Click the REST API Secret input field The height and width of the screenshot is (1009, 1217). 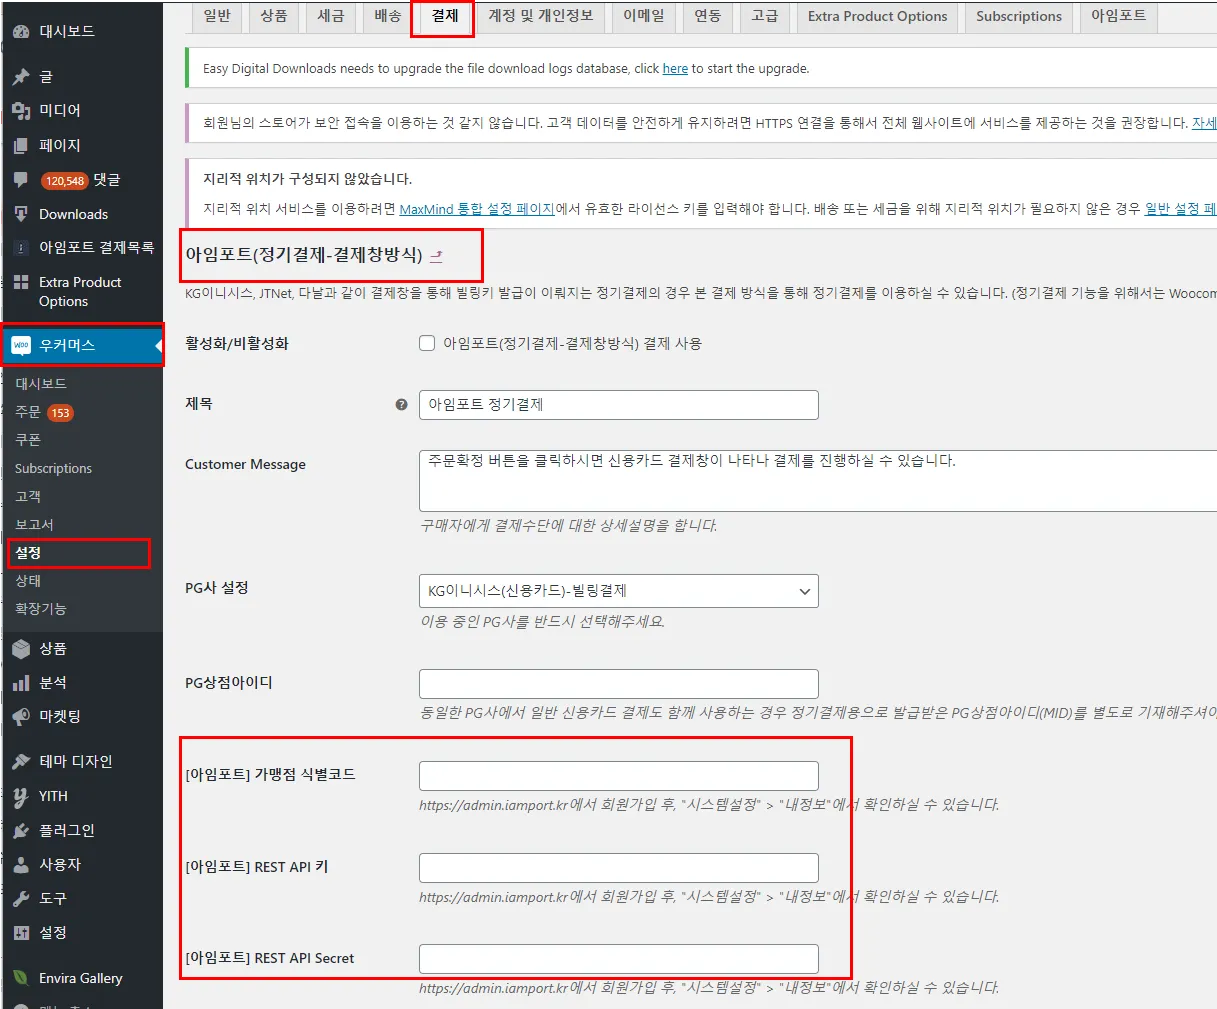618,959
